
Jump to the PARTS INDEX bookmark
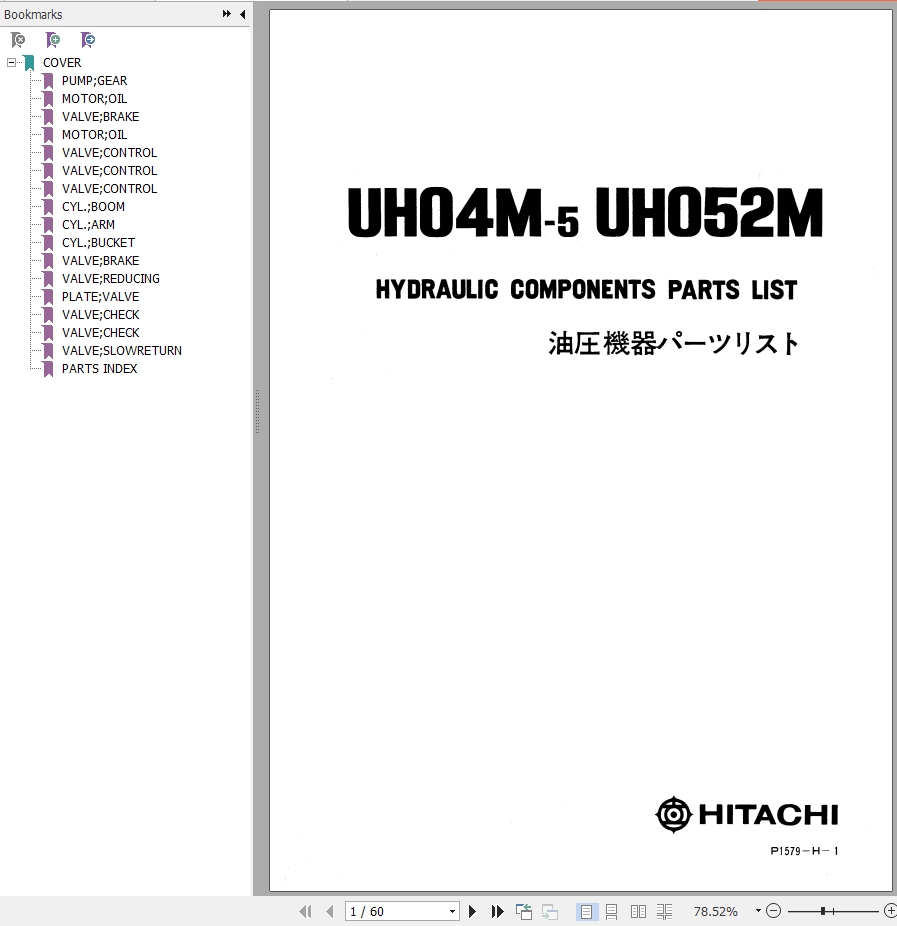(x=99, y=369)
